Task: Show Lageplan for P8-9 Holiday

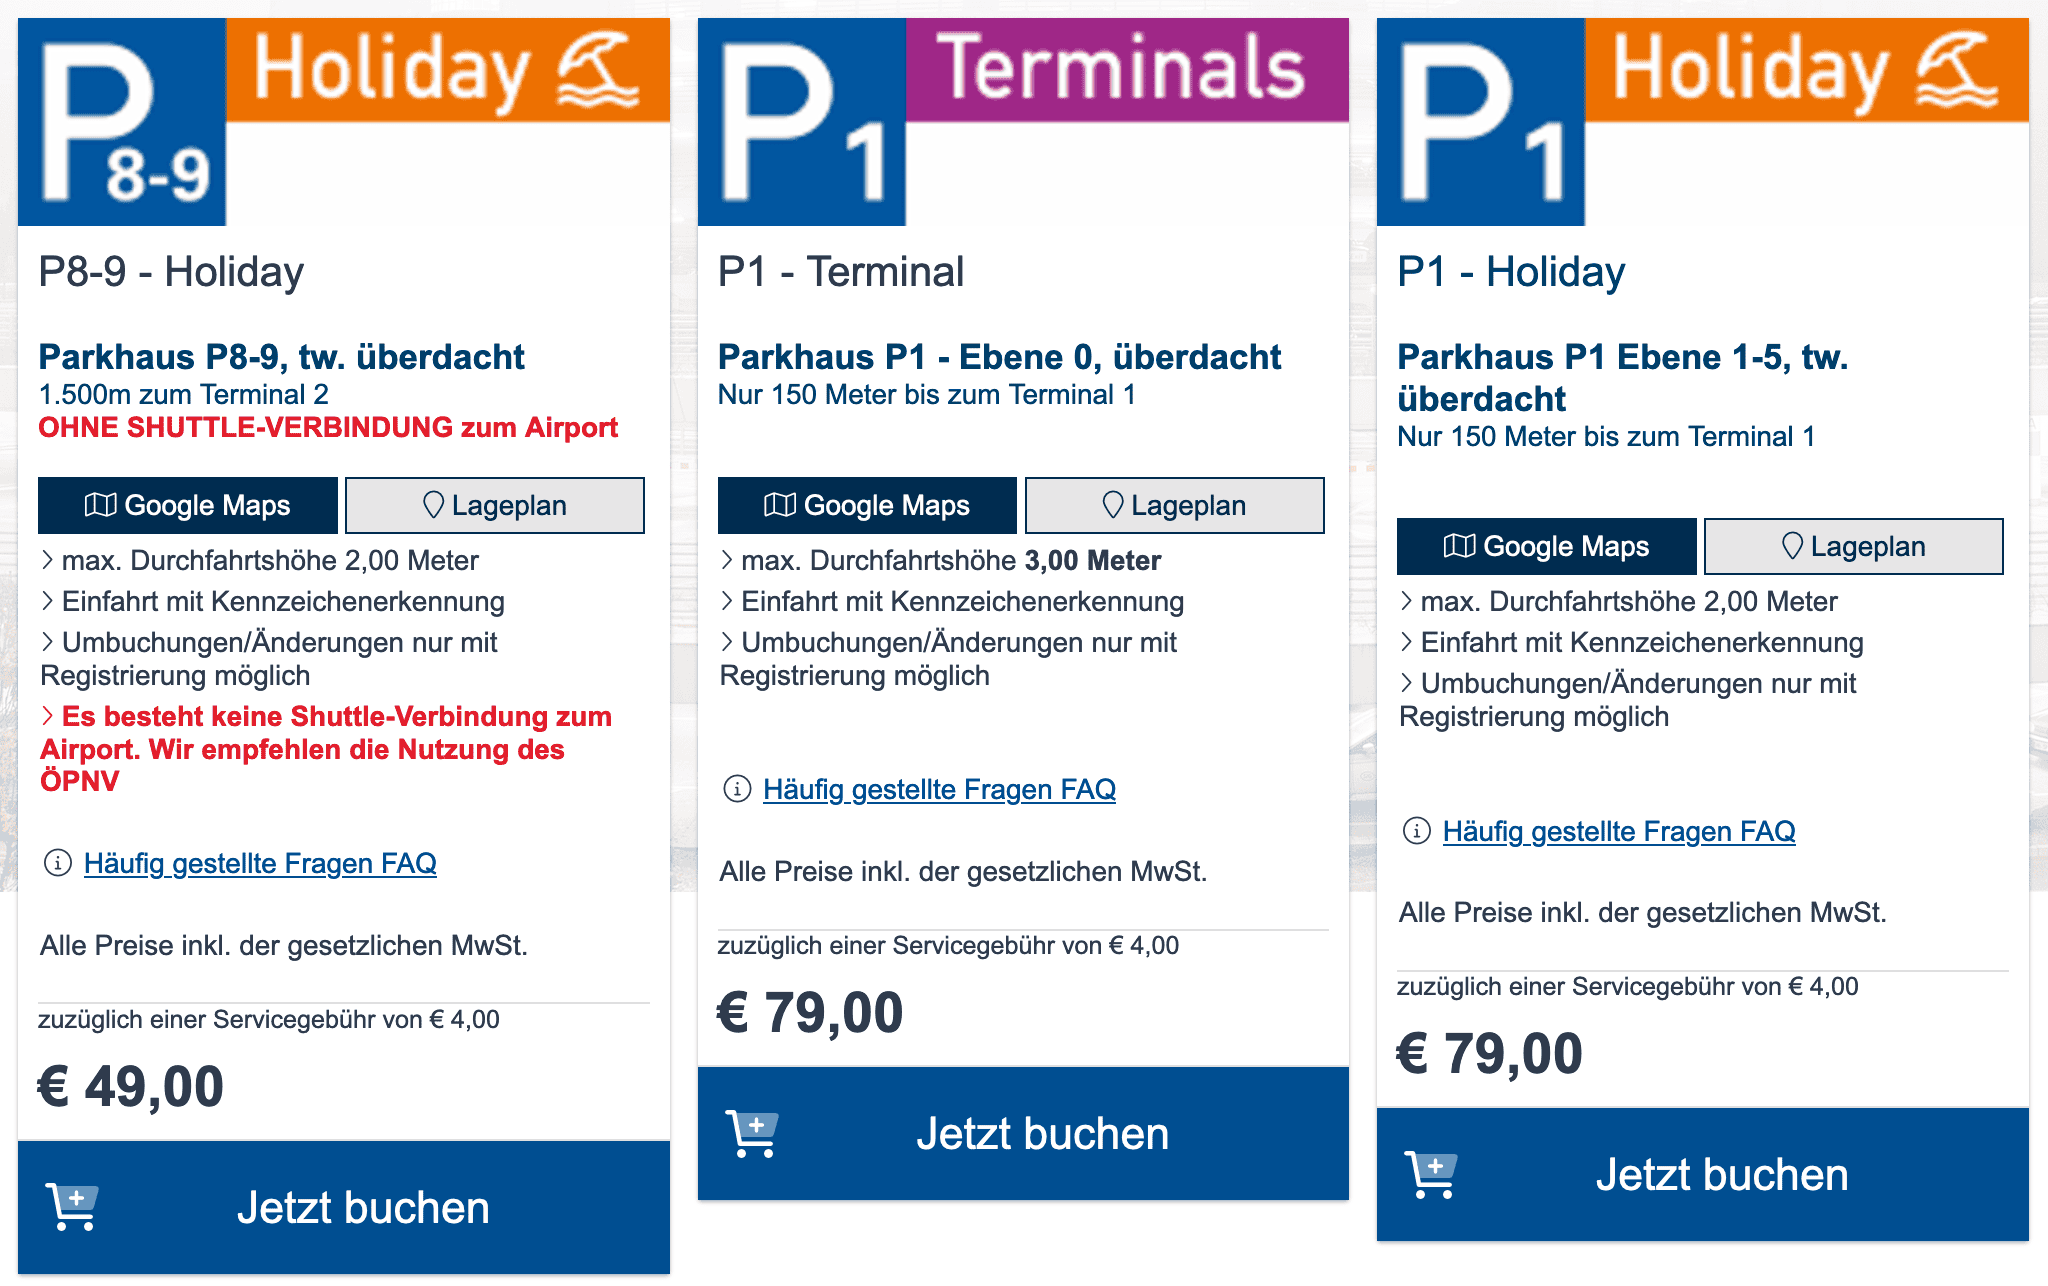Action: pyautogui.click(x=495, y=506)
